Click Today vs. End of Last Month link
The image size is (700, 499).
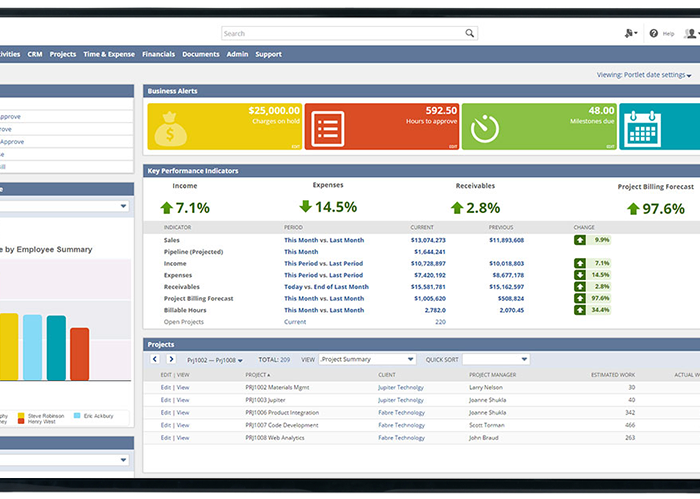pos(326,287)
